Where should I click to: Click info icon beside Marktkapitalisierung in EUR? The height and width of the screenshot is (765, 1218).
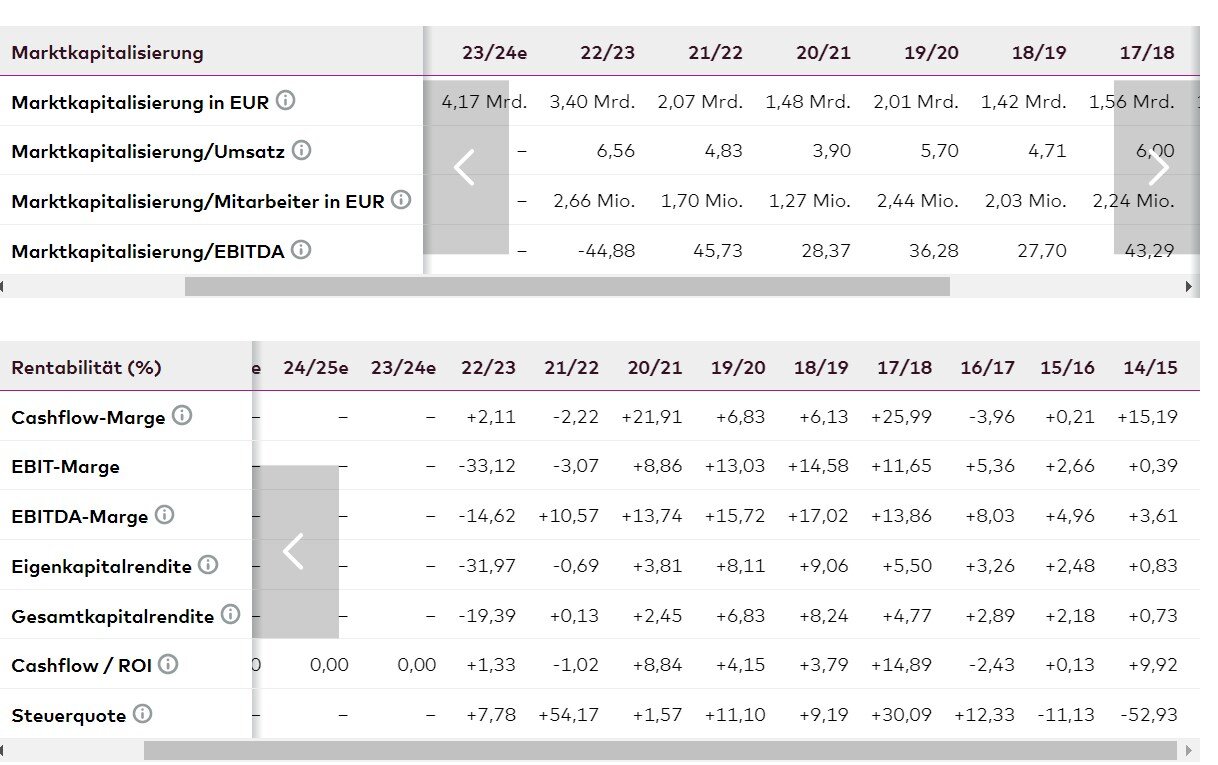pyautogui.click(x=286, y=100)
